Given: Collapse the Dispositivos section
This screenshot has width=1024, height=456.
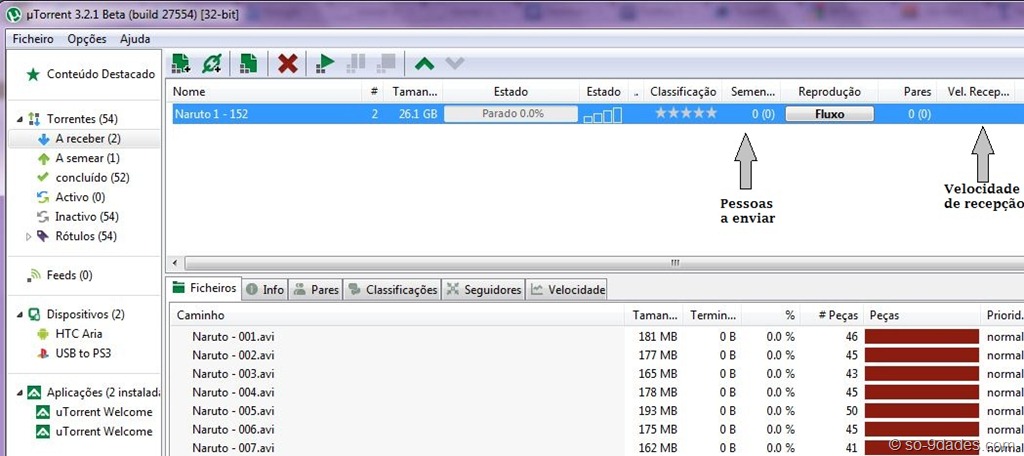Looking at the screenshot, I should (x=19, y=314).
